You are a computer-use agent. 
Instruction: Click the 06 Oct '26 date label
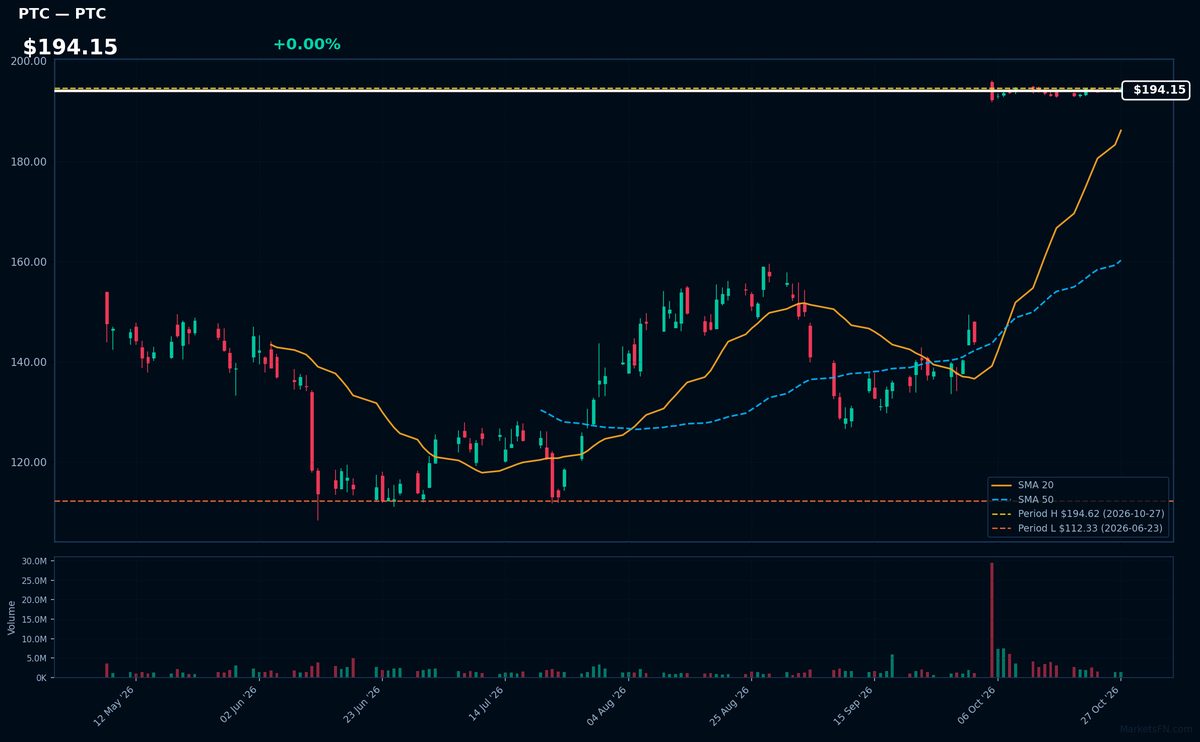976,706
